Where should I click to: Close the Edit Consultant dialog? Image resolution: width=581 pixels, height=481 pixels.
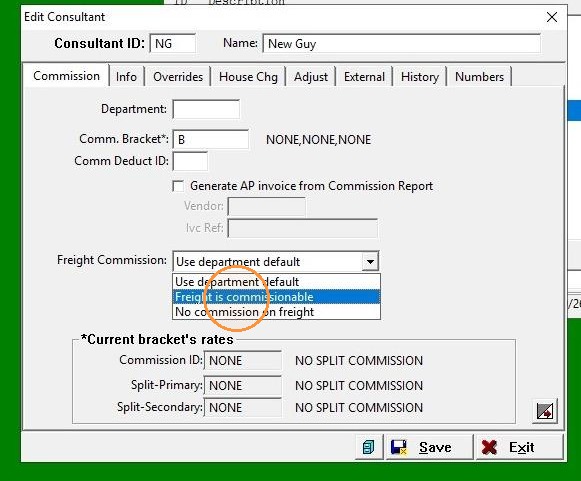pos(552,17)
